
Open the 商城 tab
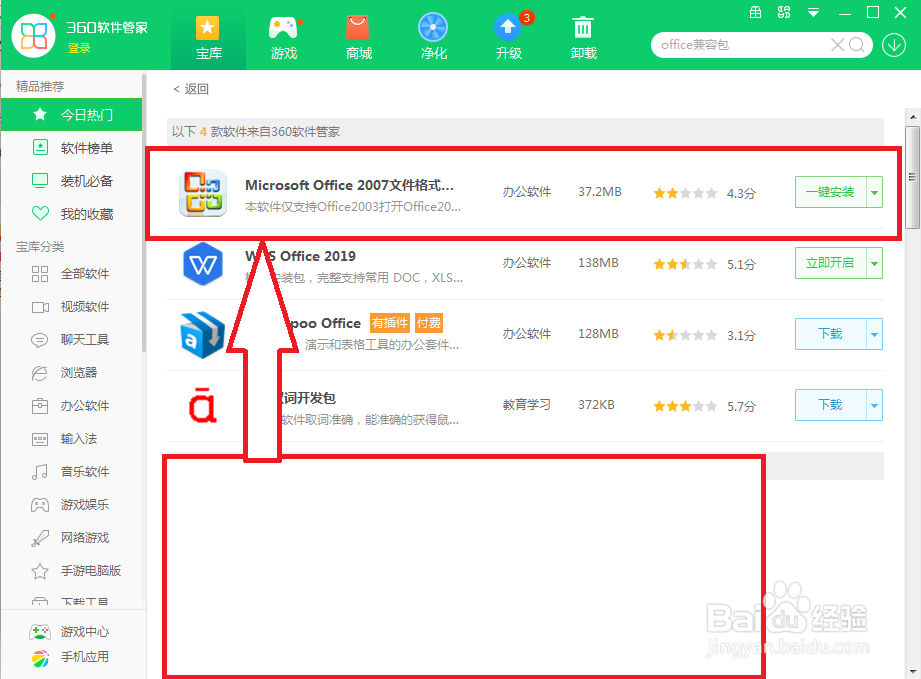tap(358, 38)
